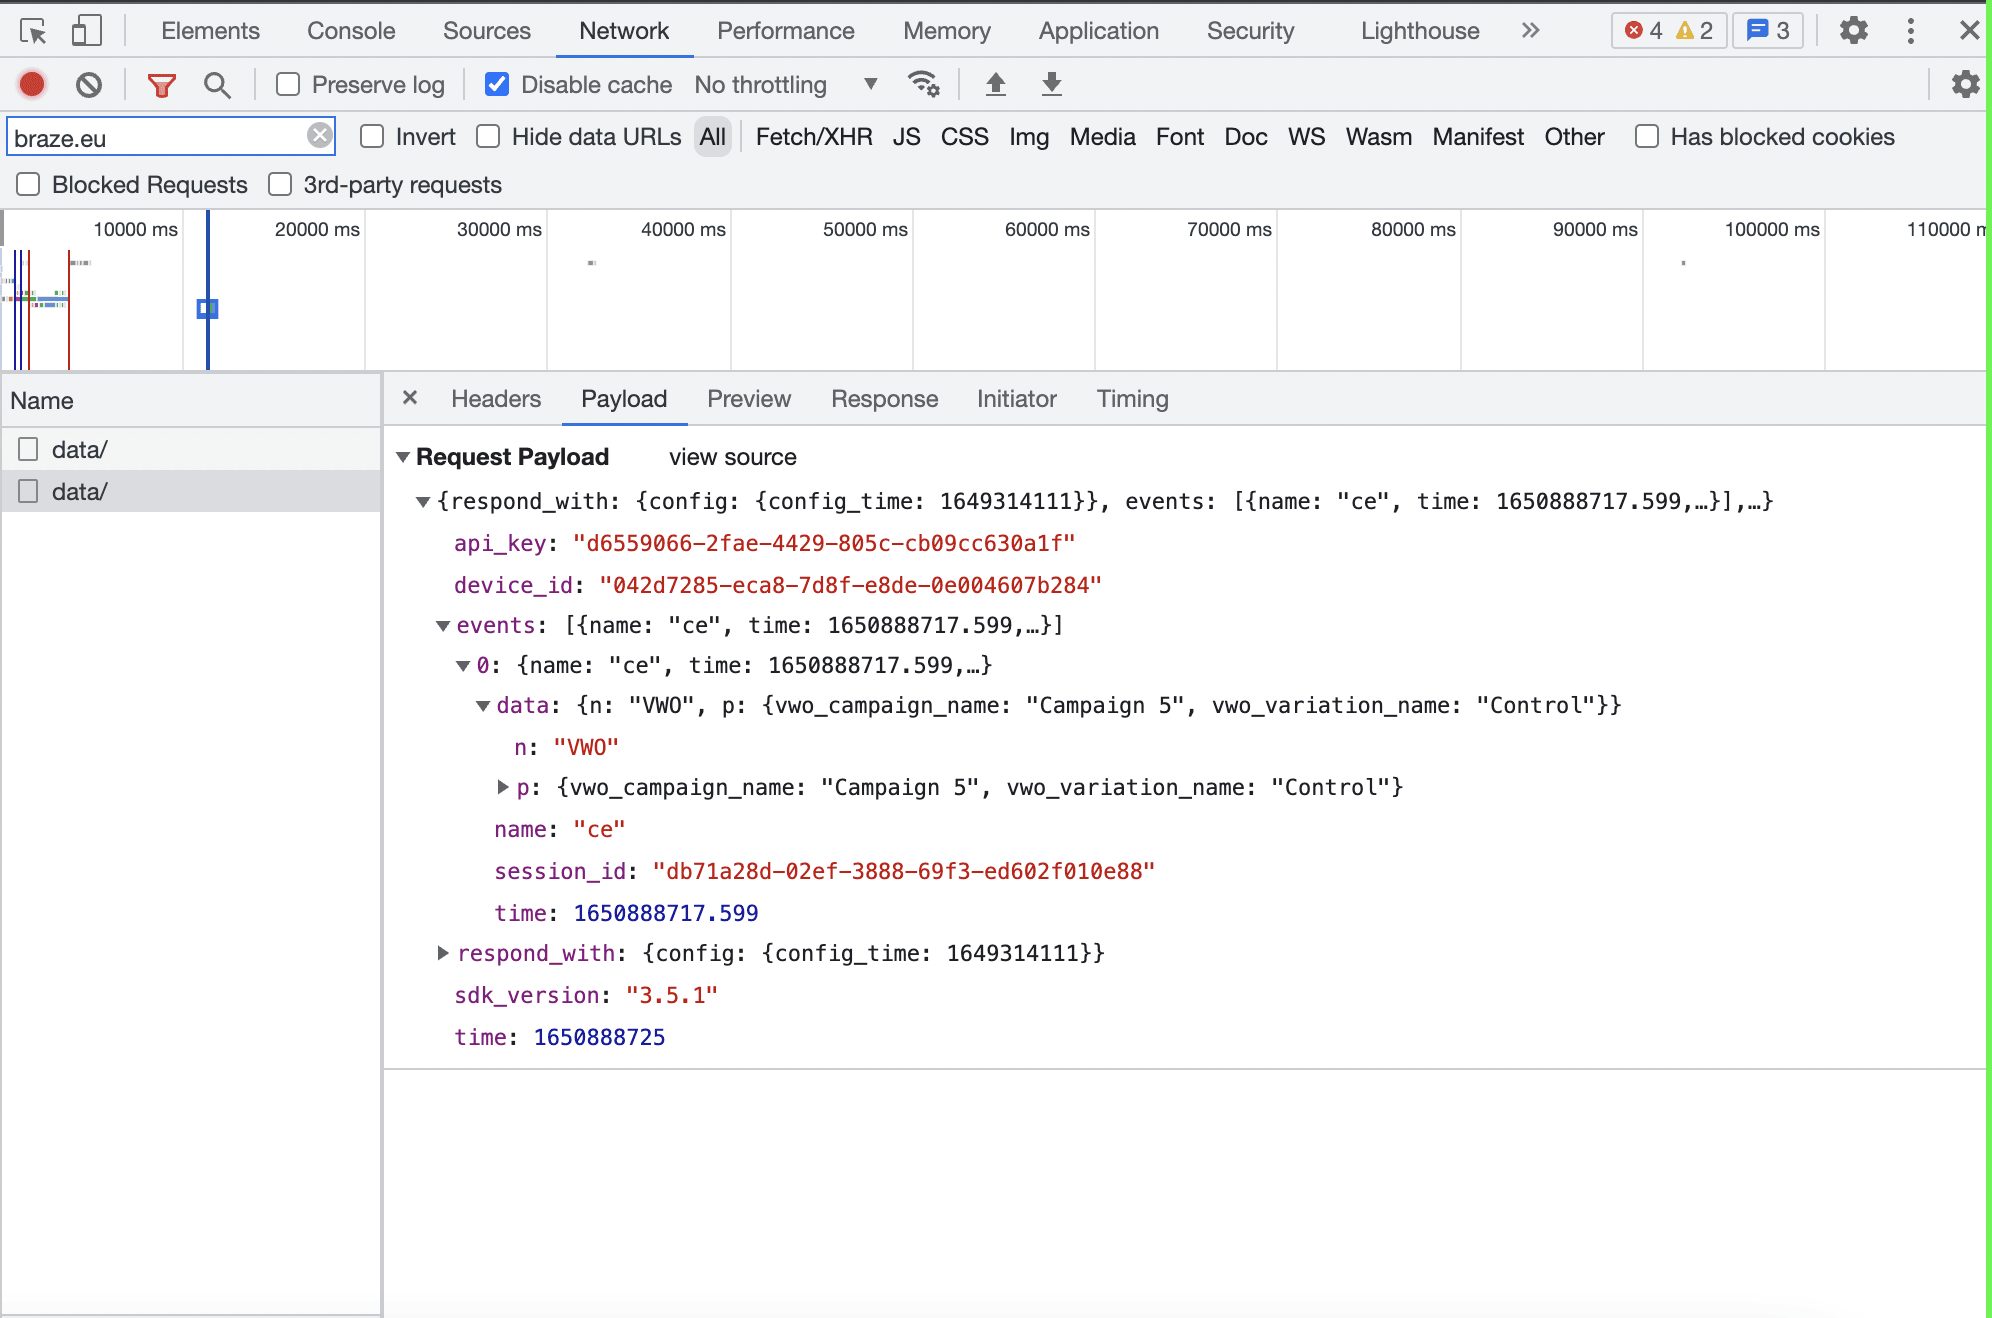
Task: Open No throttling dropdown
Action: [x=786, y=85]
